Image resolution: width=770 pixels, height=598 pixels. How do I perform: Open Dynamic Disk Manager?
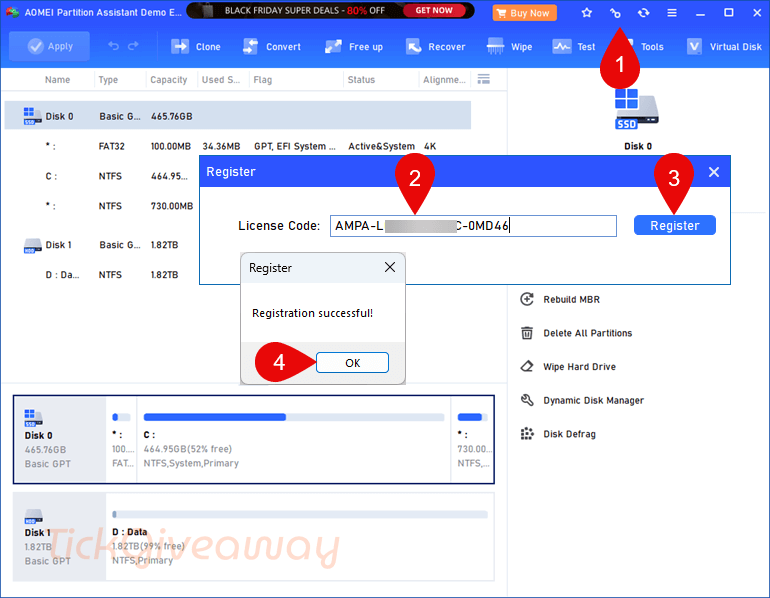(x=593, y=401)
